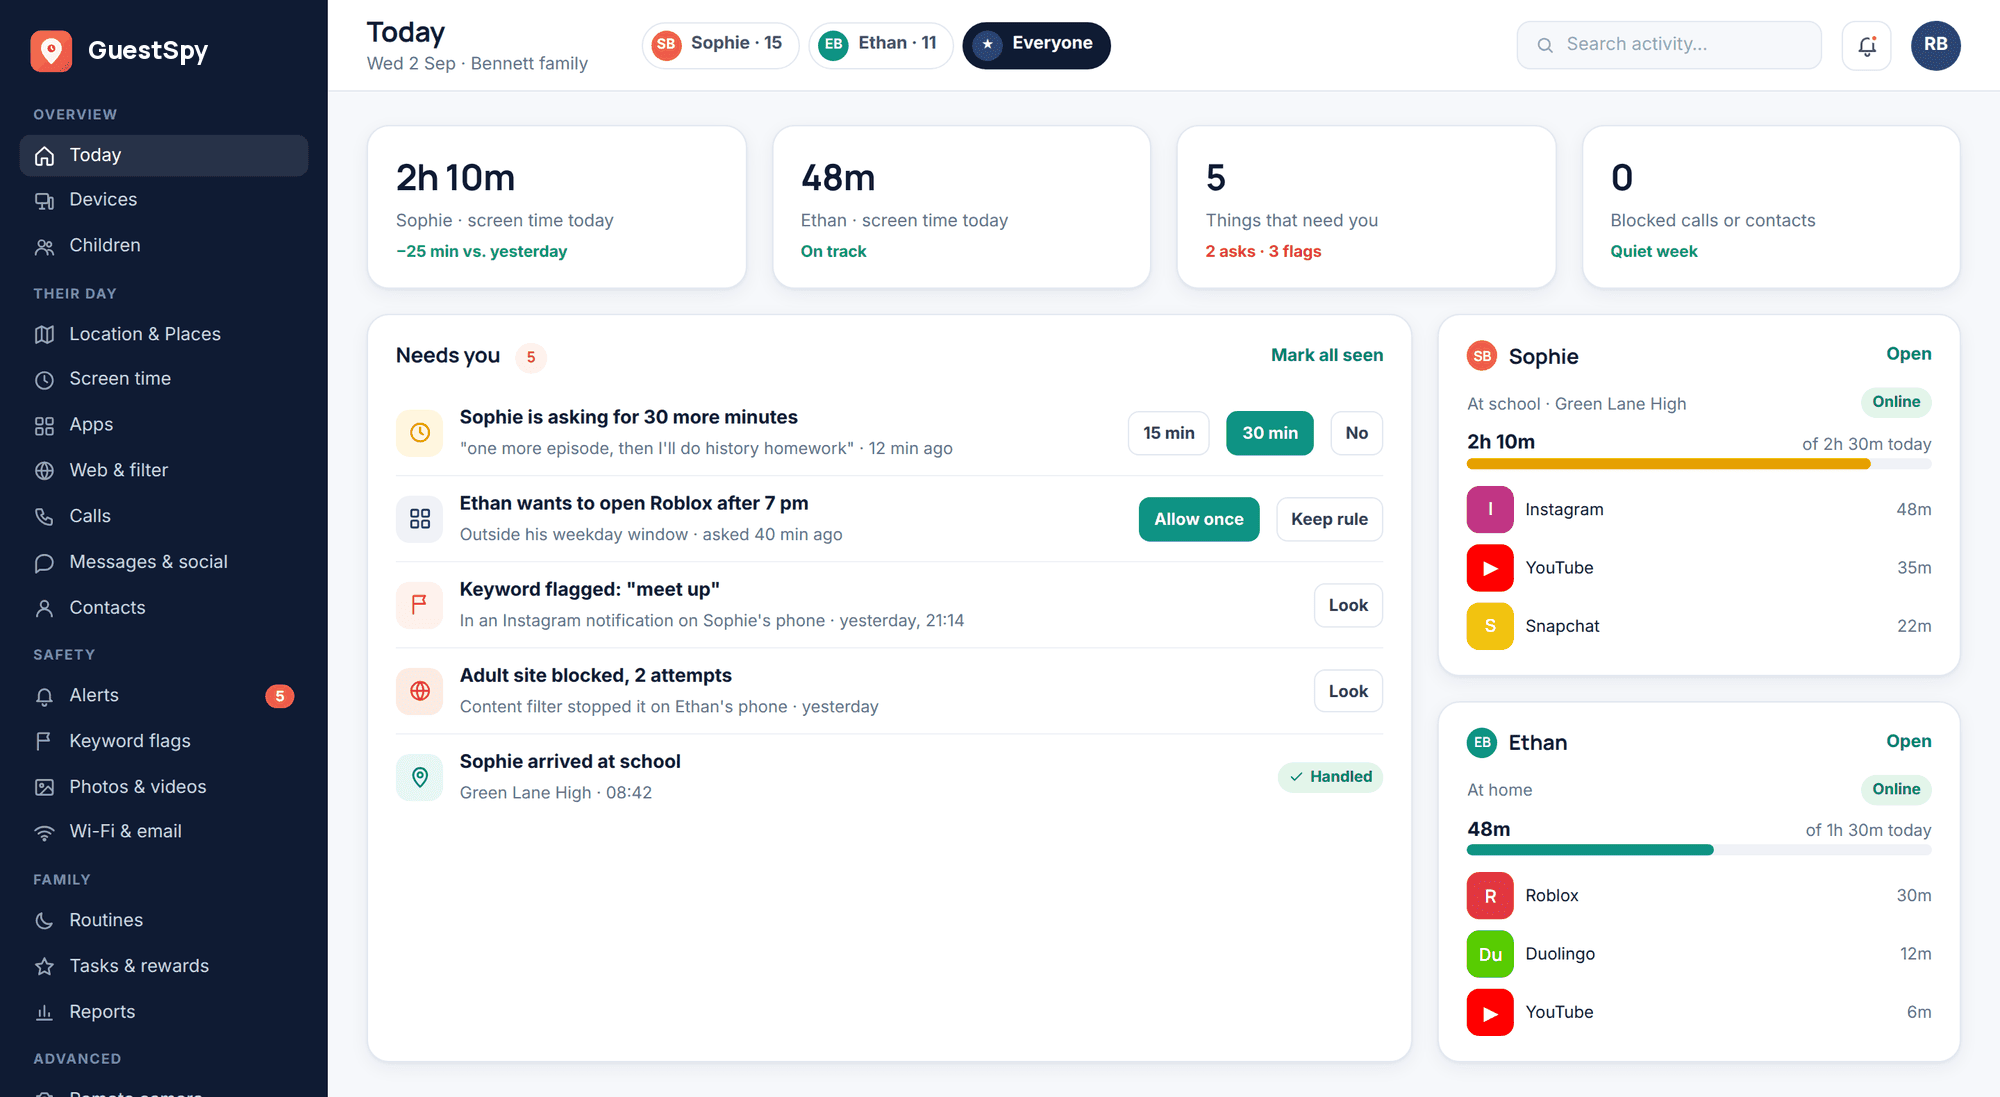Grant Sophie 15 min extra

(x=1168, y=433)
